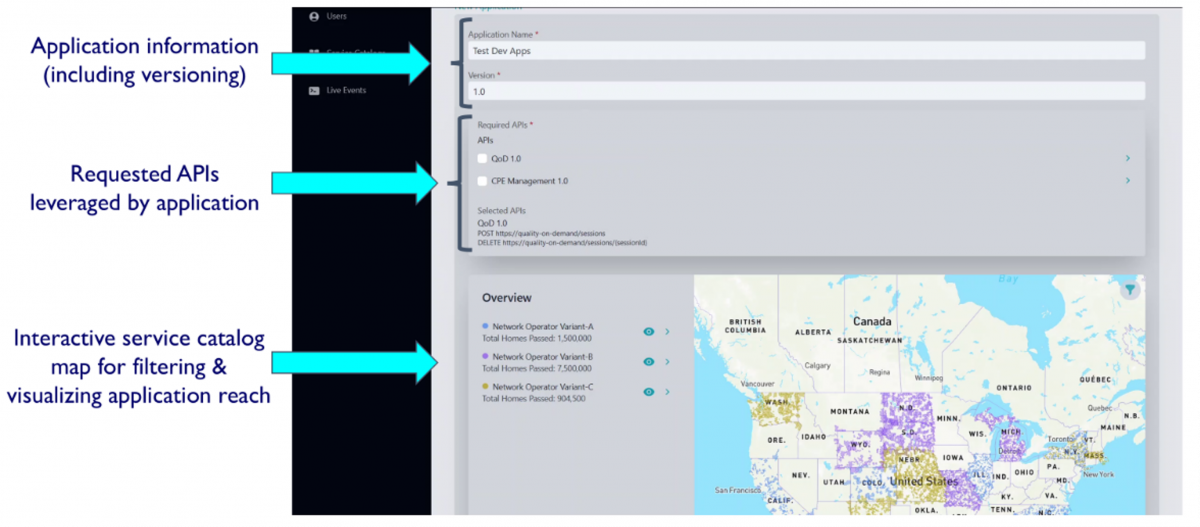Click the blue Variant-A color dot

click(485, 326)
